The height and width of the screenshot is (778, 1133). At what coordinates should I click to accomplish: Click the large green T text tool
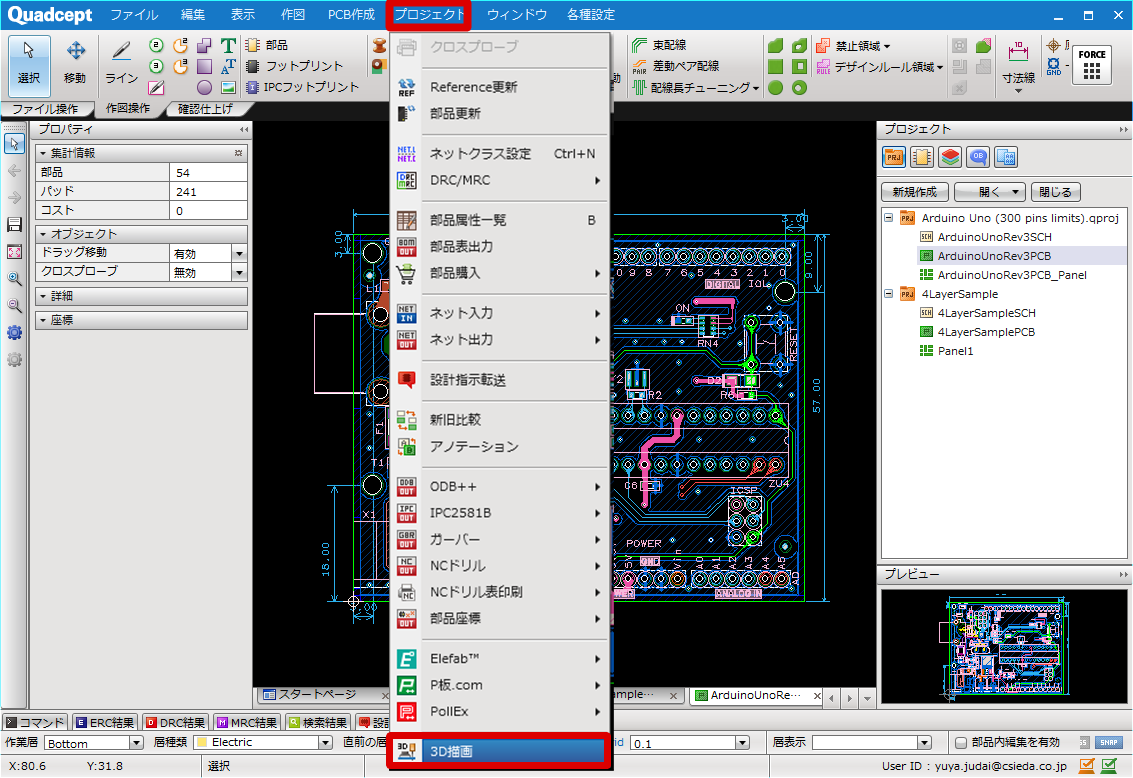click(228, 46)
